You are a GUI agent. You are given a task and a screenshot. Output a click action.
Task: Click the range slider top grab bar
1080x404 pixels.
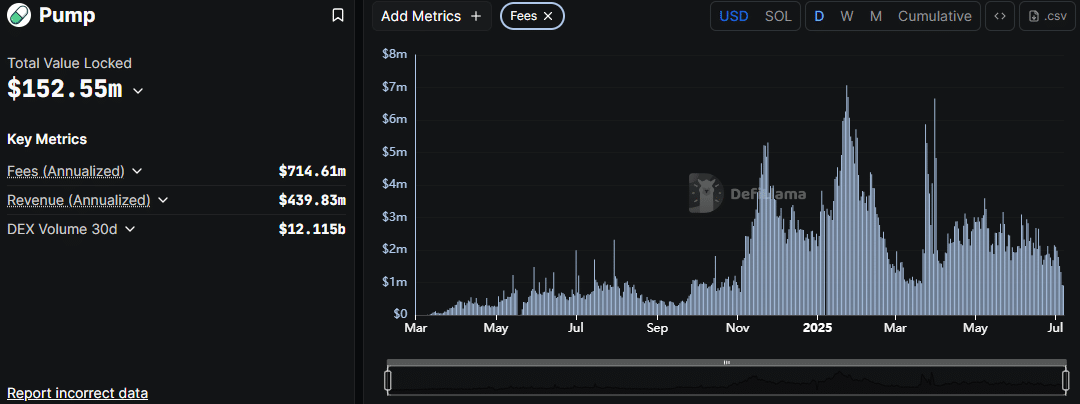(727, 362)
